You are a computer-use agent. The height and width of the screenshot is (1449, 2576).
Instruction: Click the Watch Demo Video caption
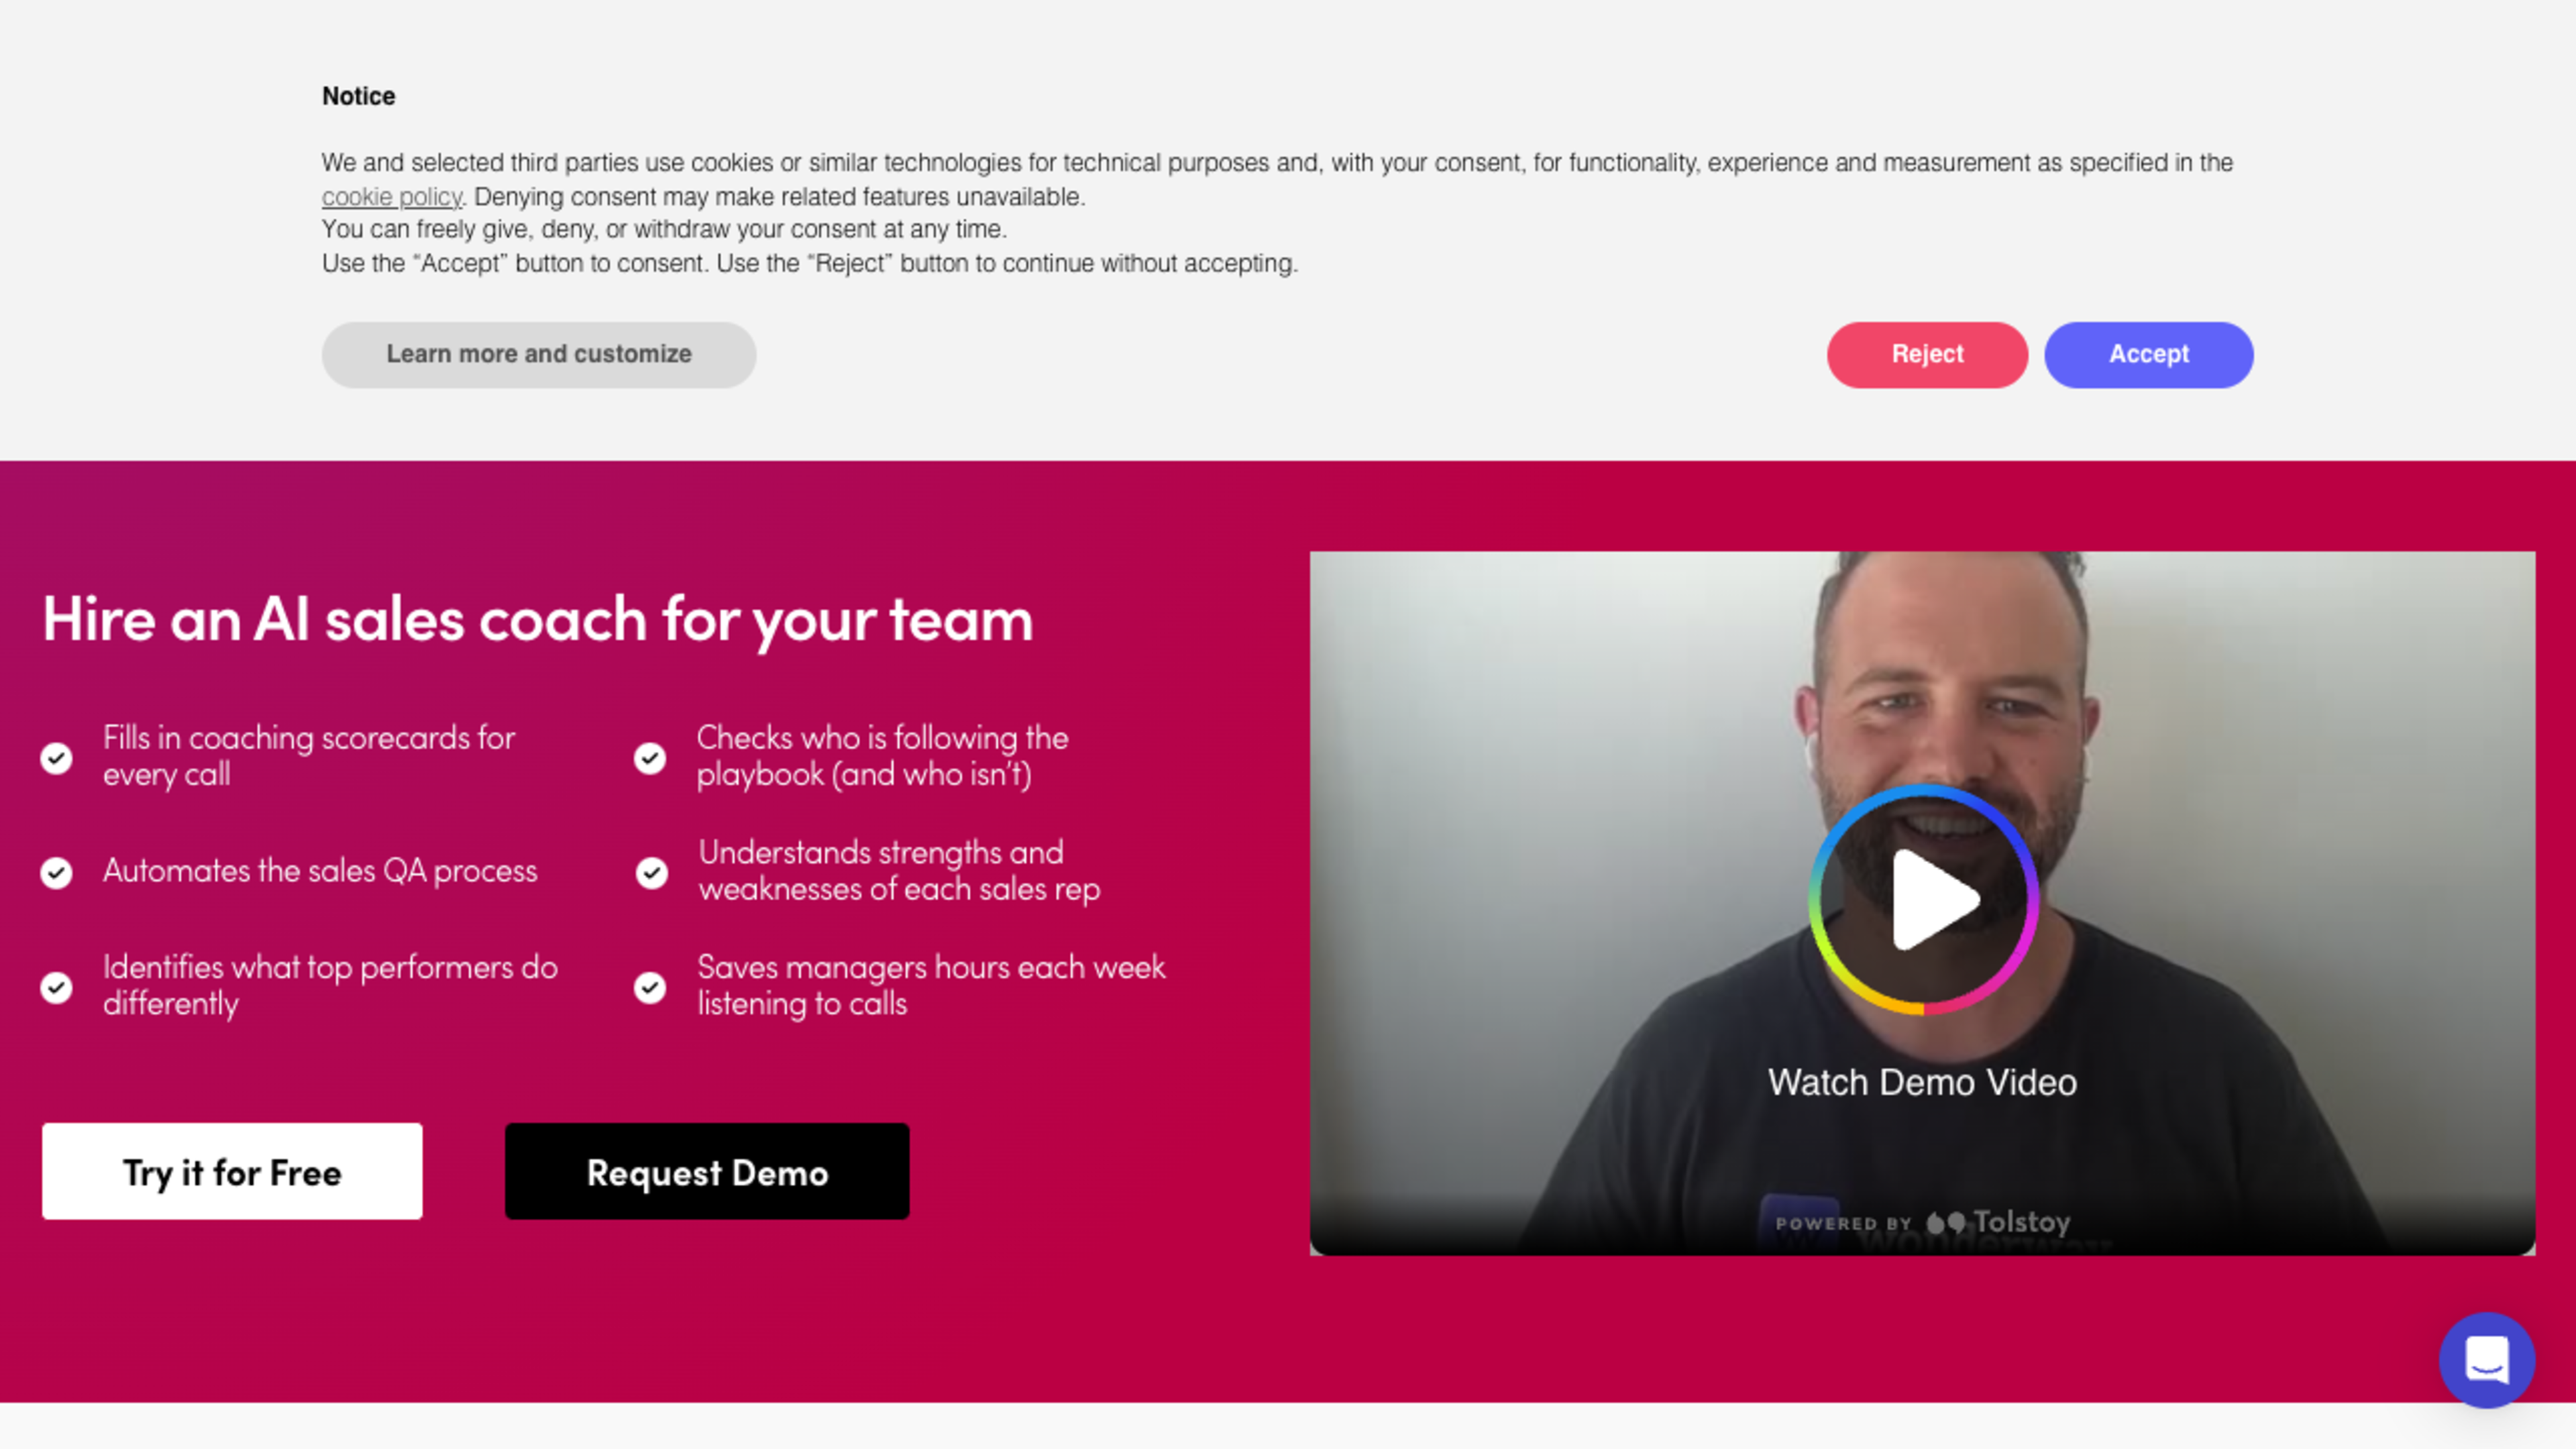pos(1922,1082)
